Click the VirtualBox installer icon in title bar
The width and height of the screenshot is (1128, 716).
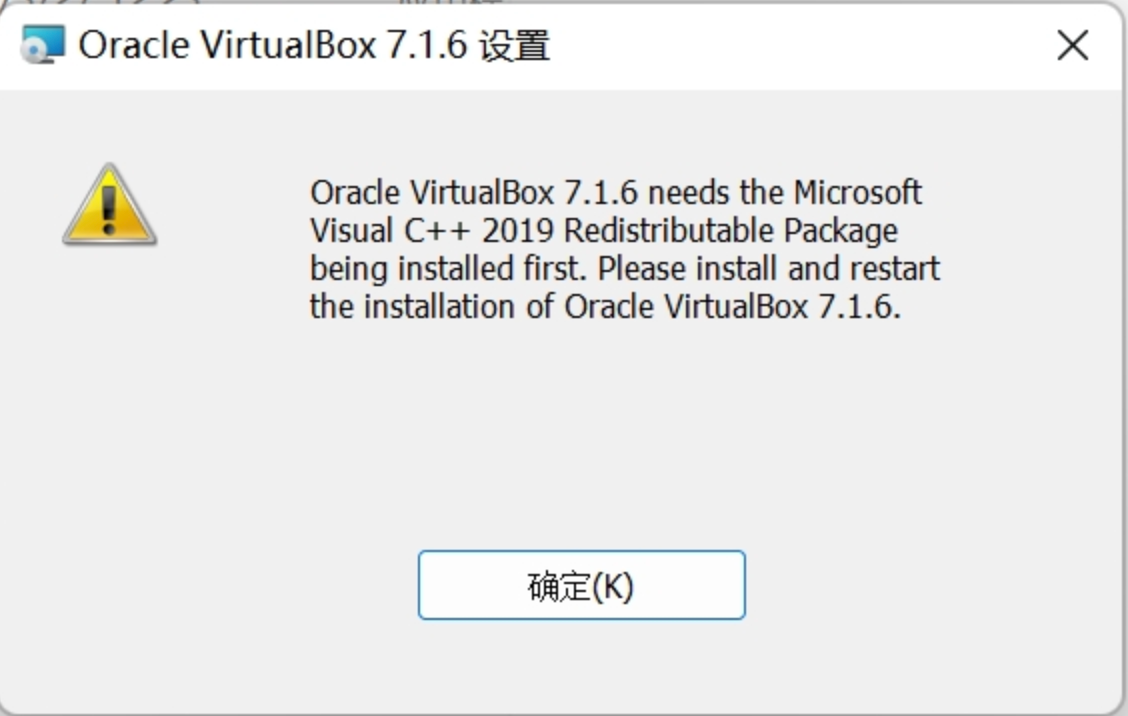point(42,45)
